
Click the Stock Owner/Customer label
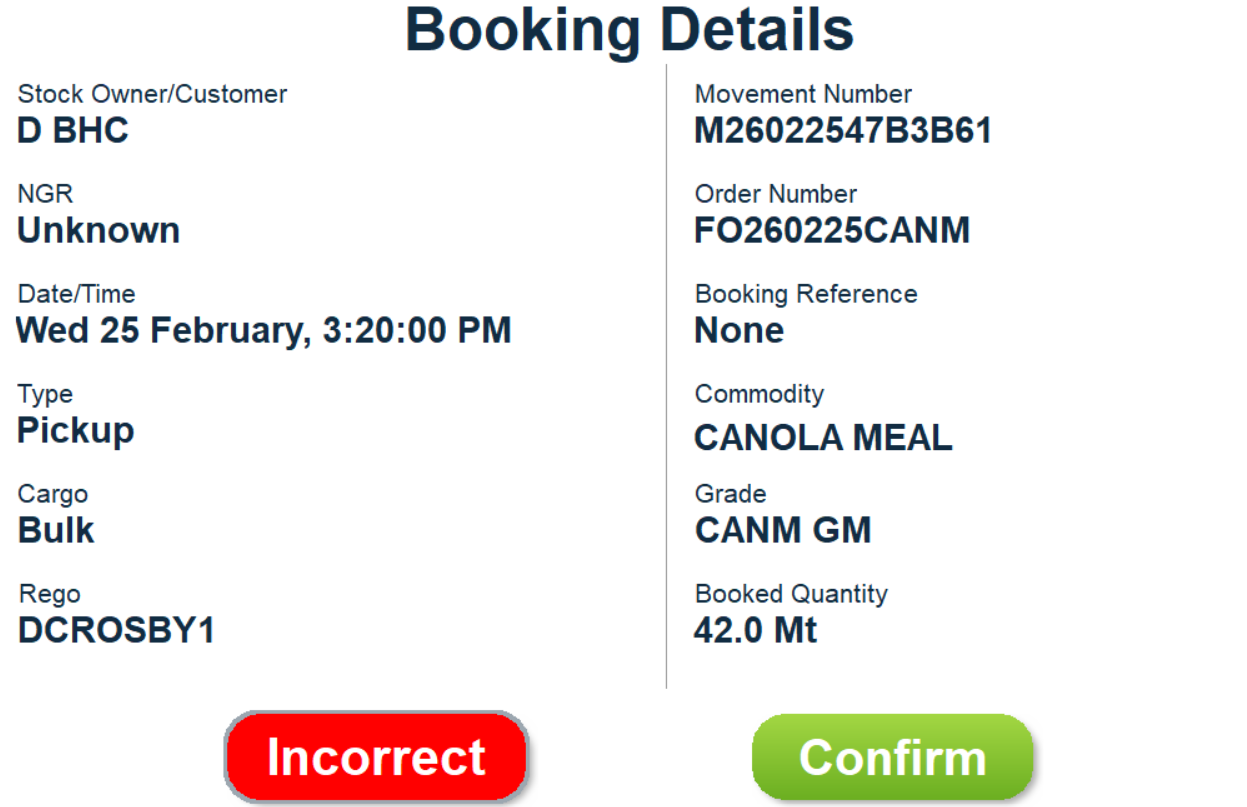(x=152, y=94)
